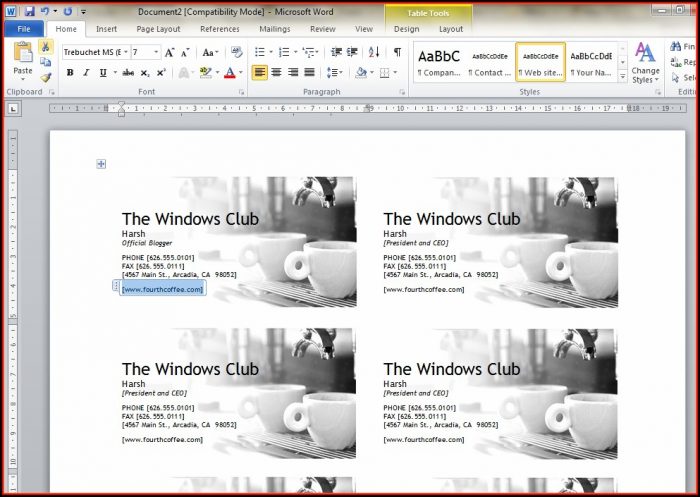The width and height of the screenshot is (700, 497).
Task: Click the Official Blogger text on first card
Action: tap(147, 243)
